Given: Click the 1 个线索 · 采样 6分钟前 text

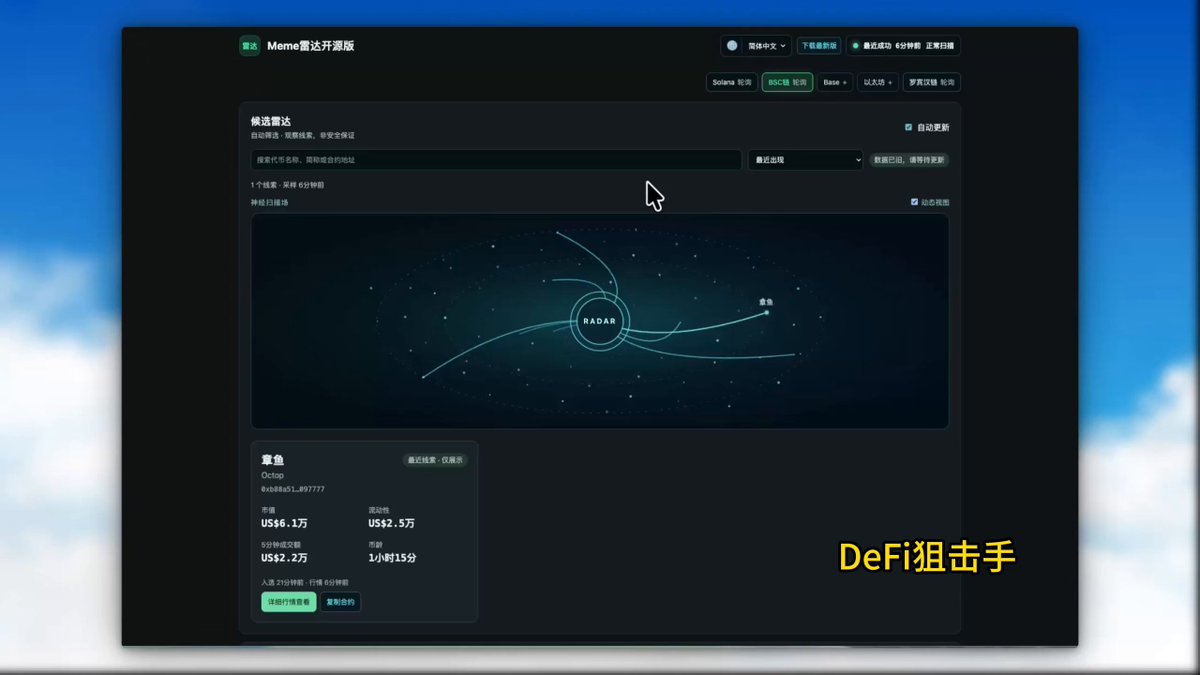Looking at the screenshot, I should 287,185.
